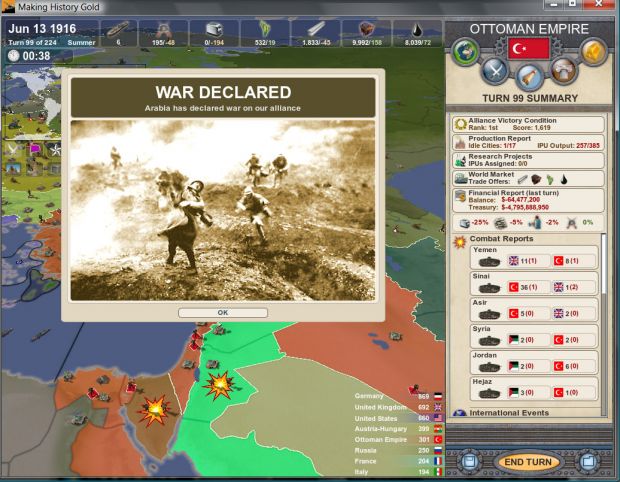620x482 pixels.
Task: Collapse the Combat Reports section header
Action: click(x=501, y=239)
